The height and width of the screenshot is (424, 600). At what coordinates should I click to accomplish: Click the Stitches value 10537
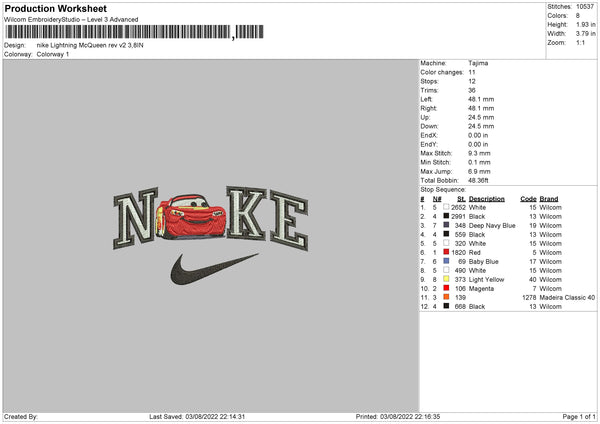585,7
